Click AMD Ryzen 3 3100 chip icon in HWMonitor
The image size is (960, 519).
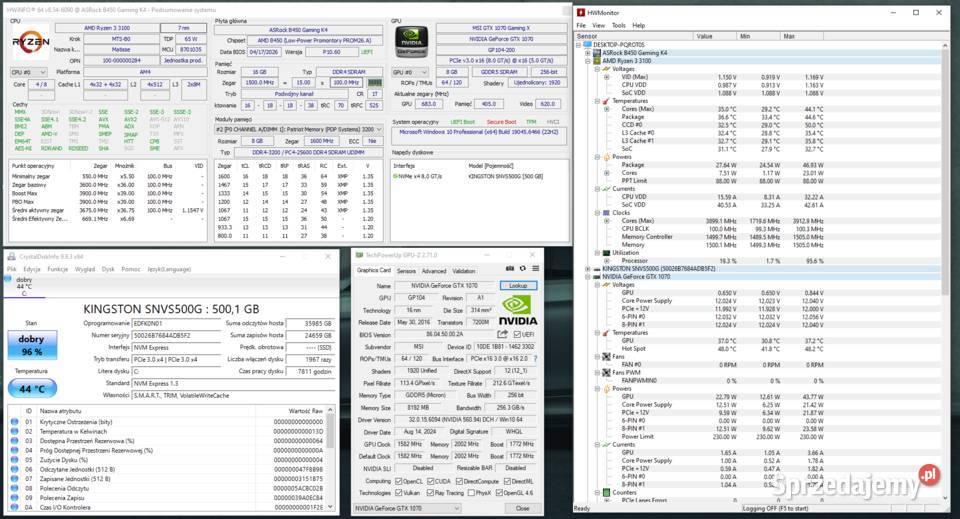[x=598, y=61]
